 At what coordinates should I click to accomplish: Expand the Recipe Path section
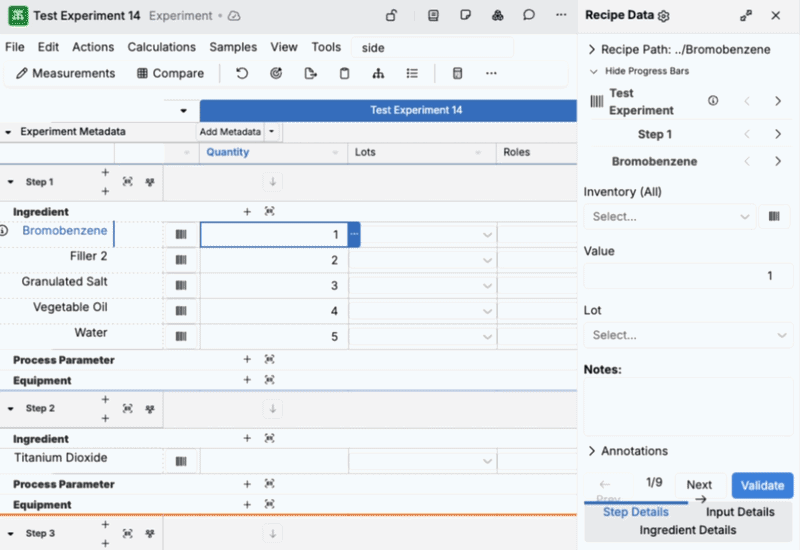[x=592, y=50]
